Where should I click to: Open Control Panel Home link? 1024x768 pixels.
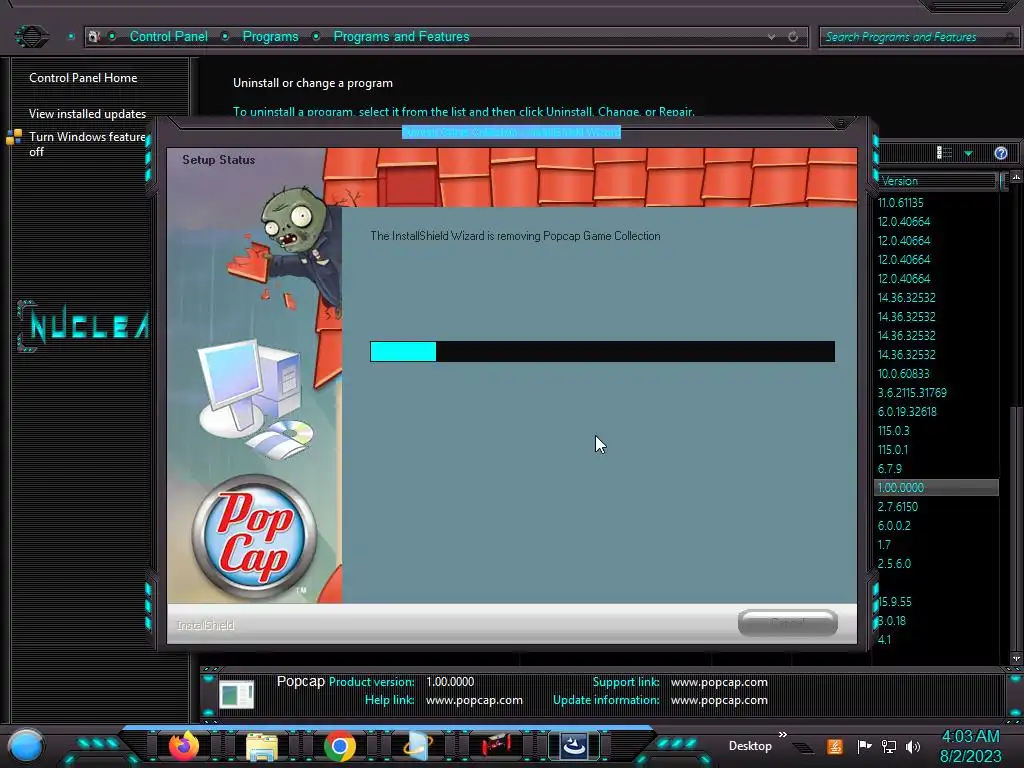[83, 78]
